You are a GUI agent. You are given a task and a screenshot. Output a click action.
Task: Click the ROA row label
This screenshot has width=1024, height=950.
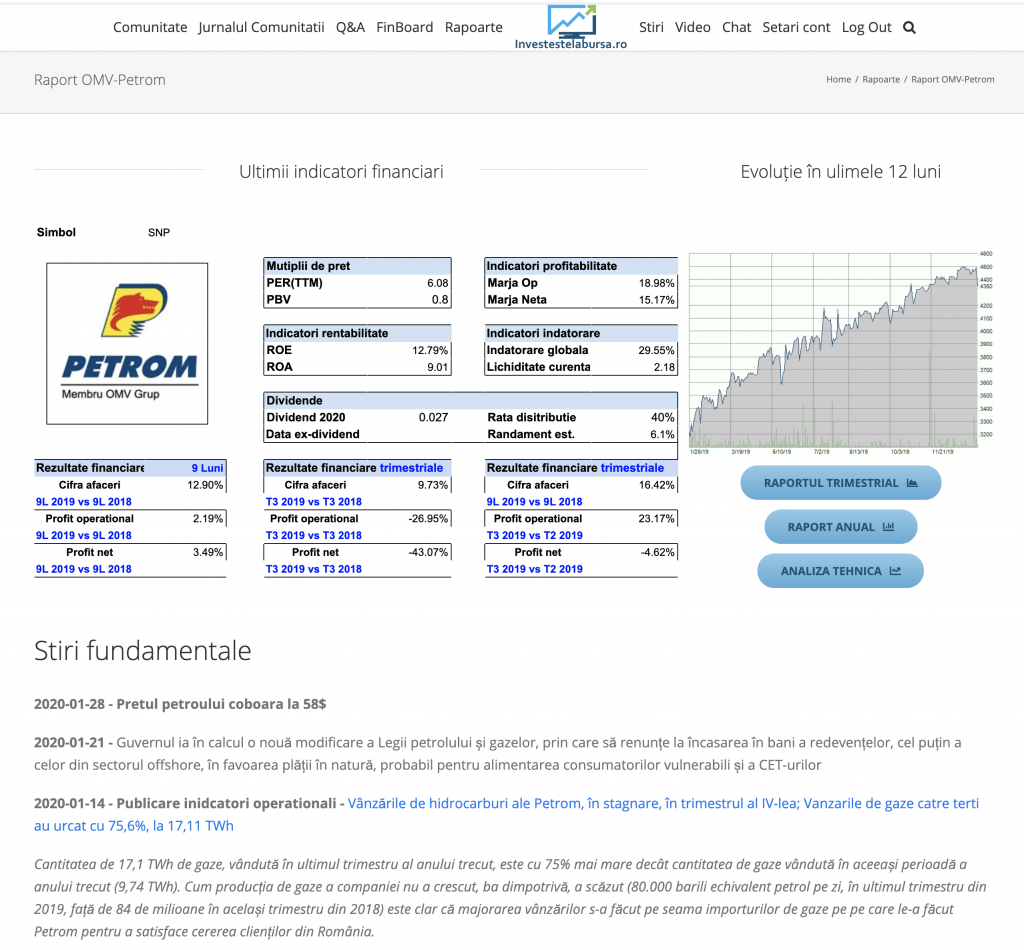(280, 367)
